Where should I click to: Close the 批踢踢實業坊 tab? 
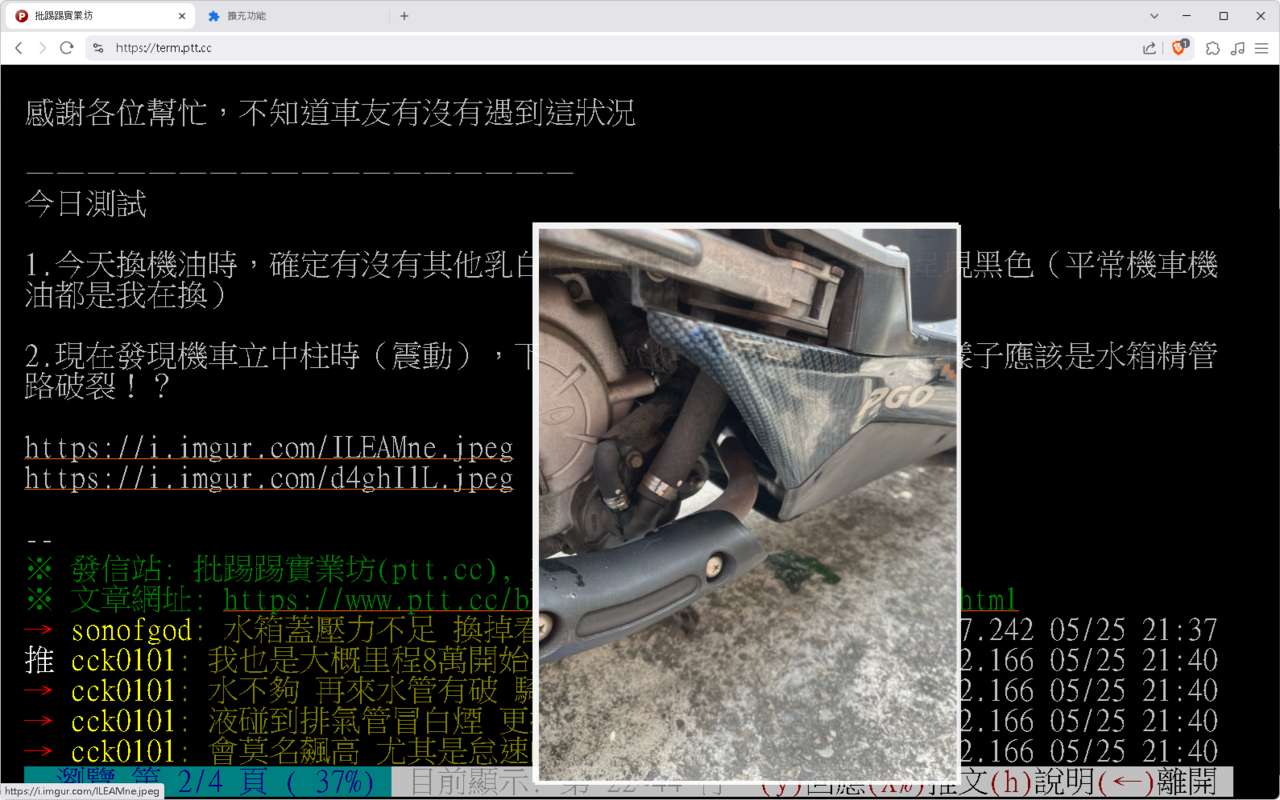(182, 16)
